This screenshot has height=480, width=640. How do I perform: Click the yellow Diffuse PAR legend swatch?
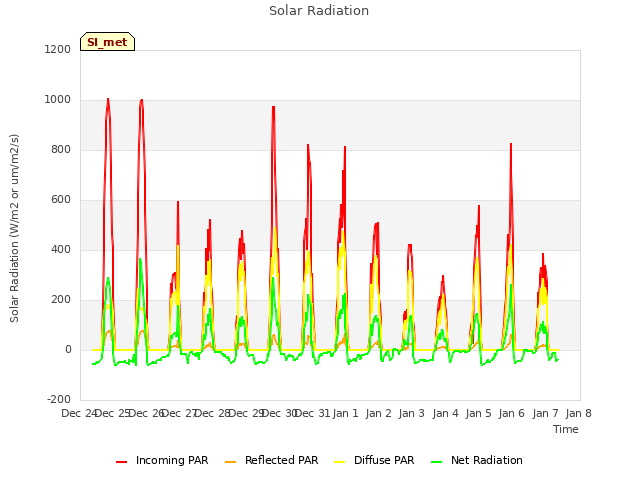point(340,462)
